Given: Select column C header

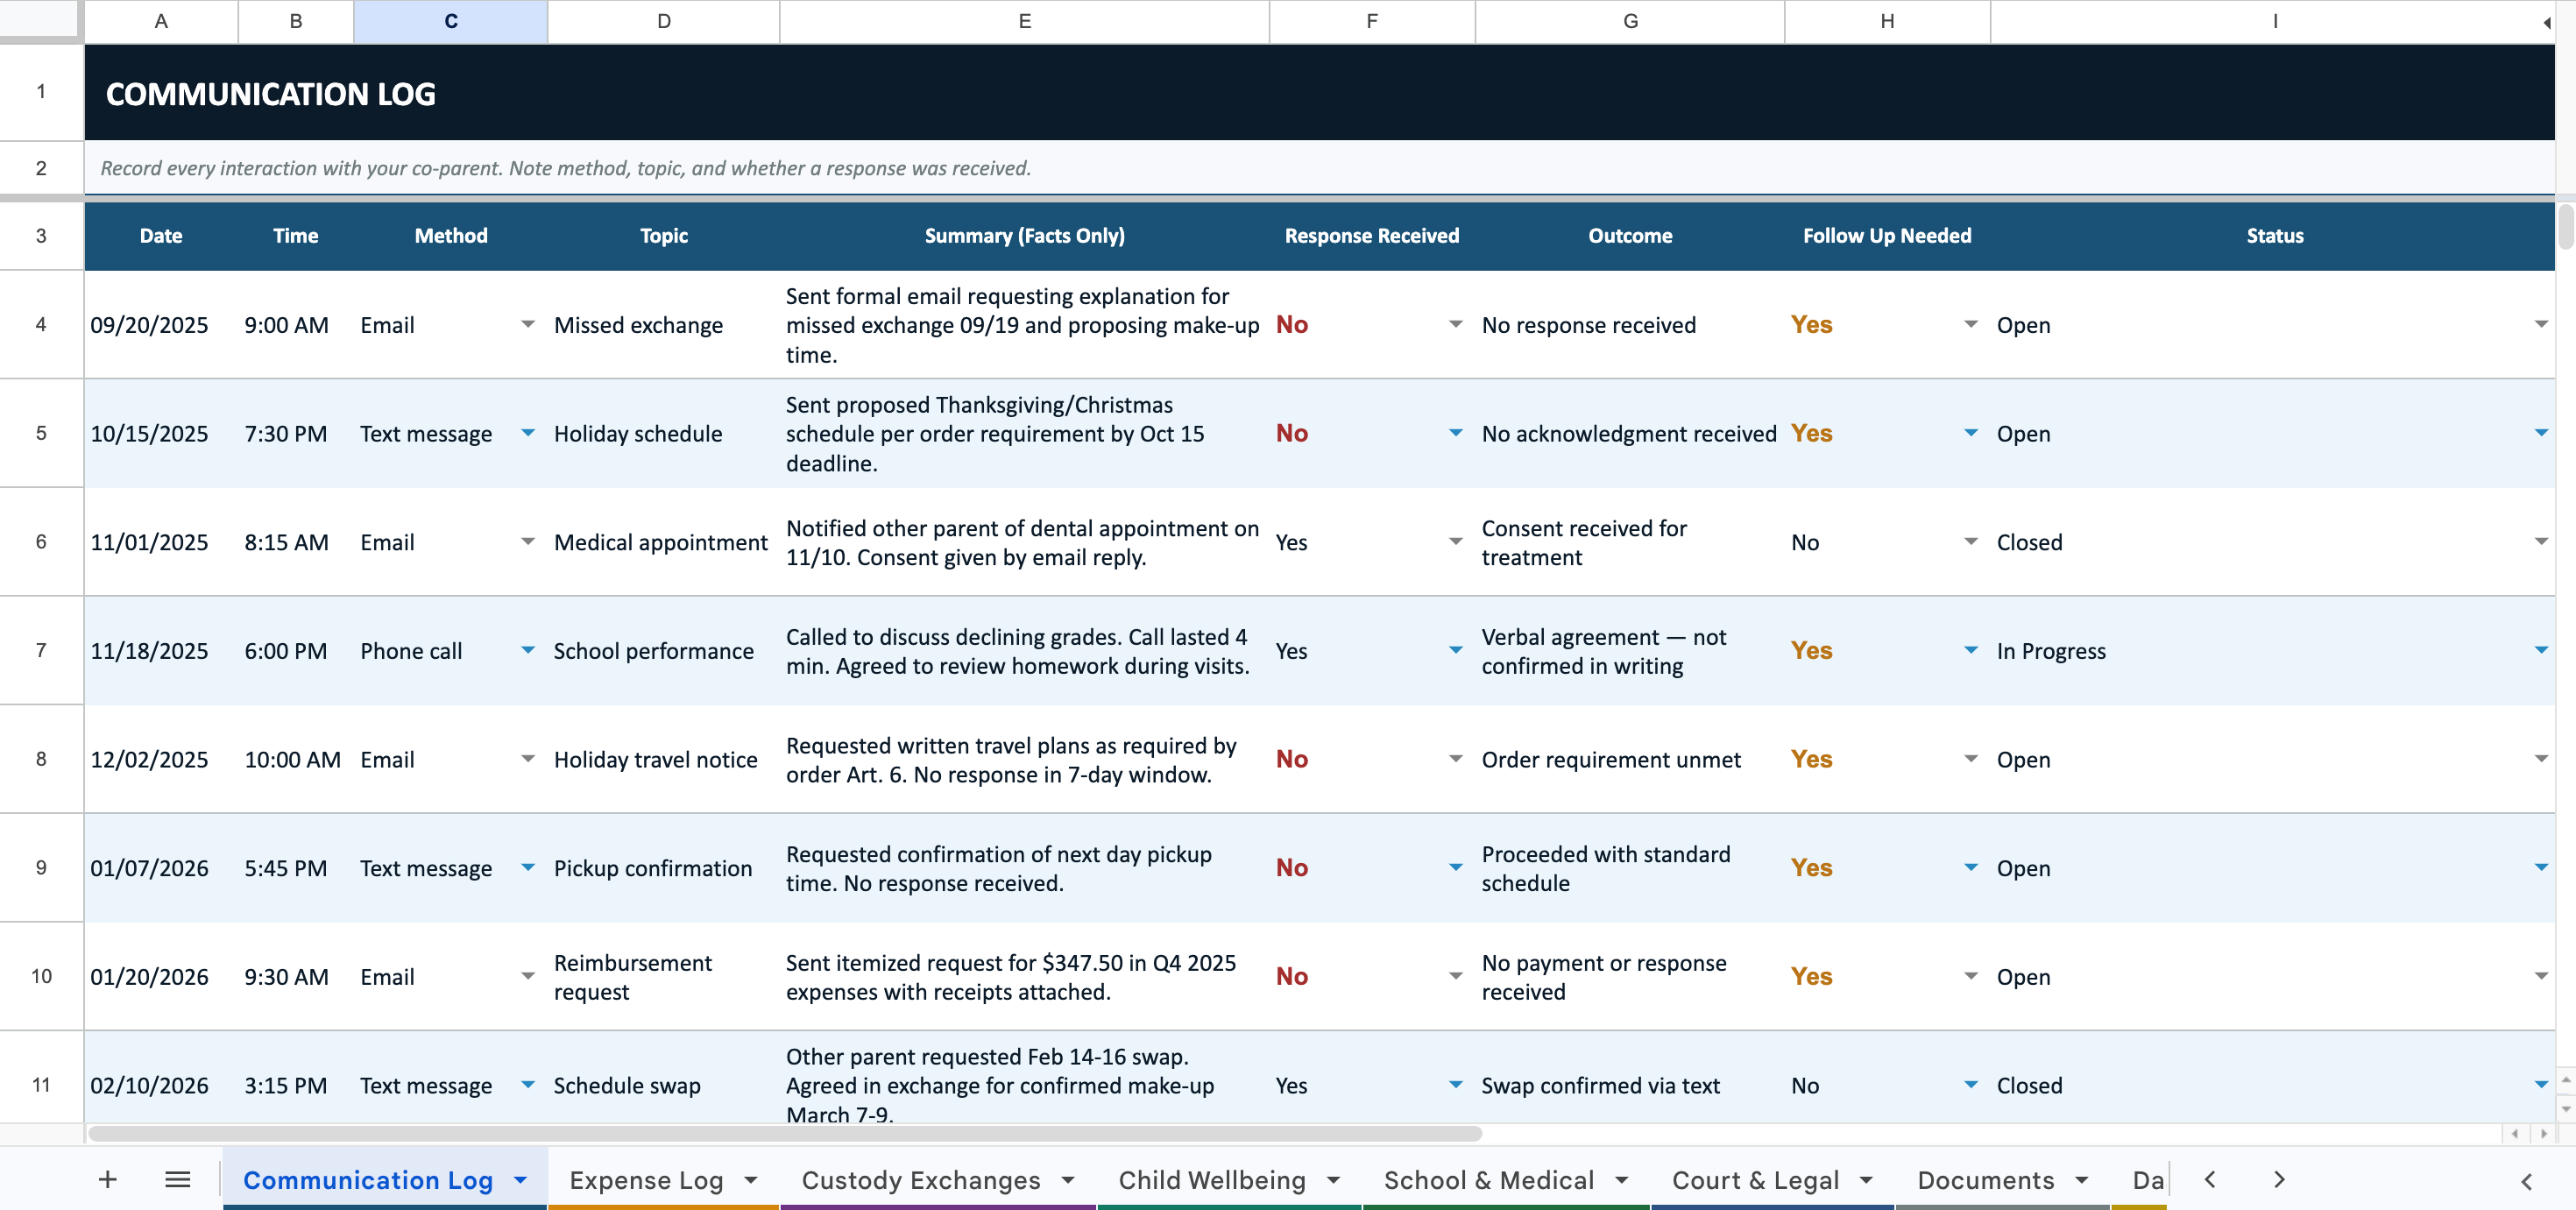Looking at the screenshot, I should (x=450, y=21).
